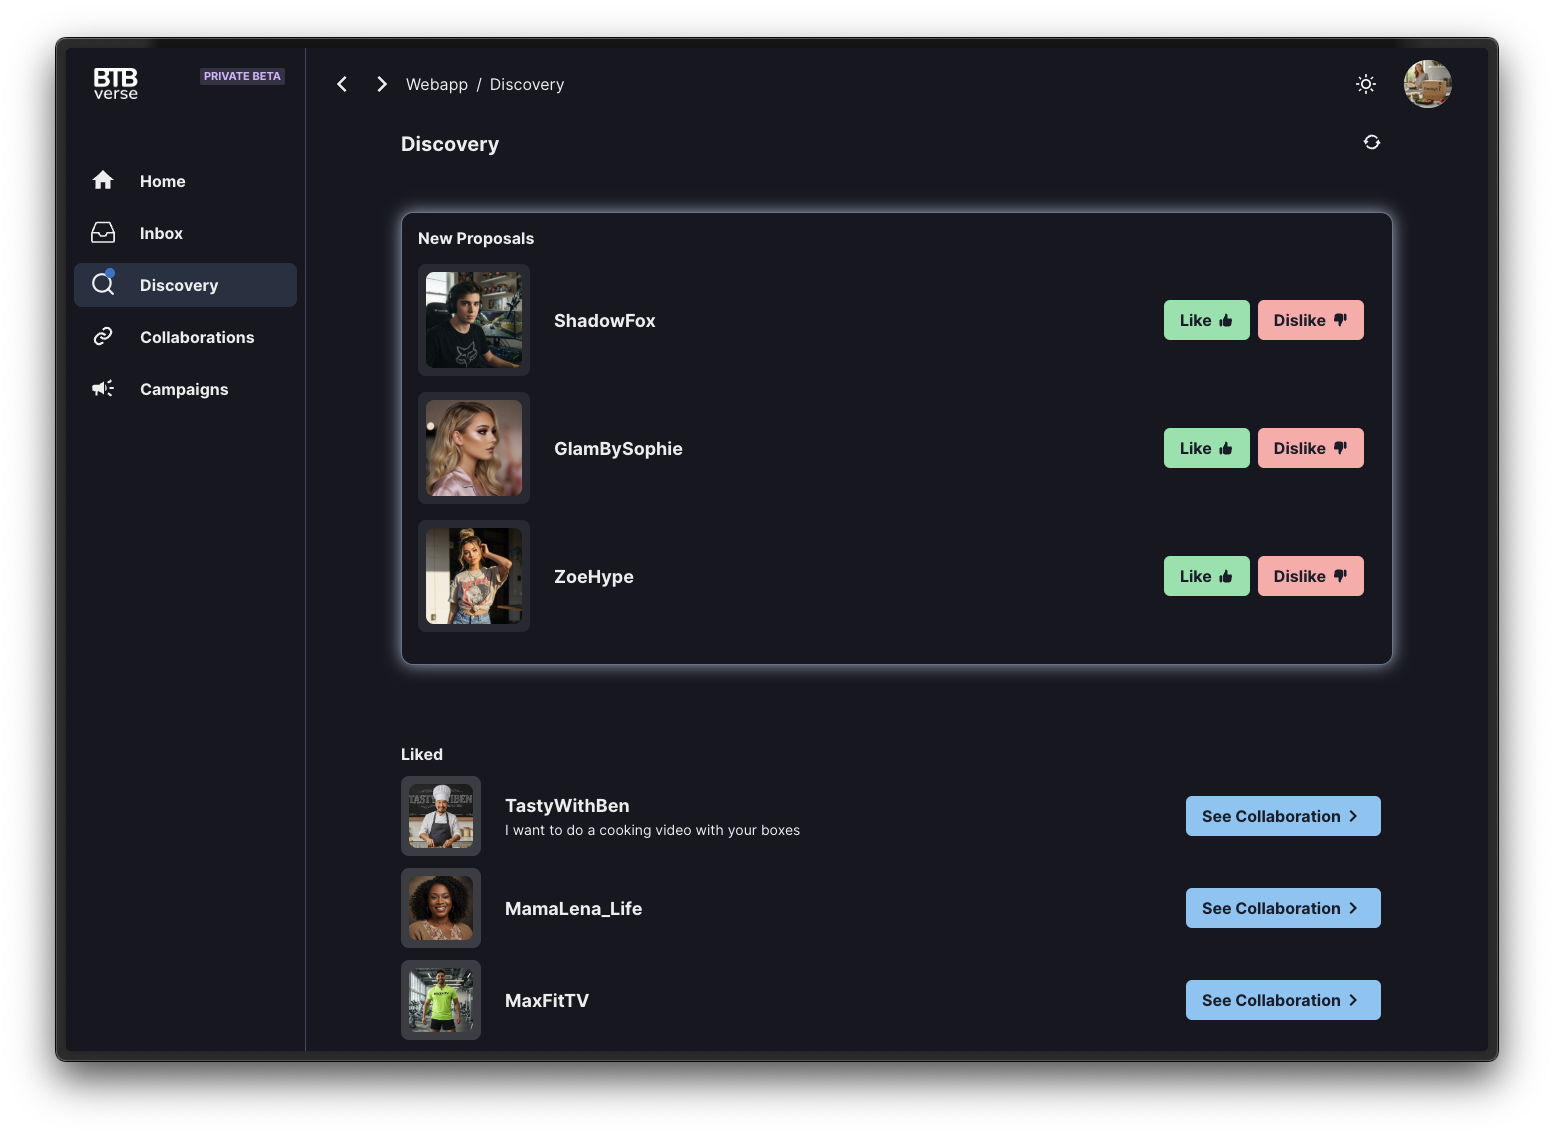Toggle light mode with the sun icon
This screenshot has width=1554, height=1135.
(x=1365, y=84)
